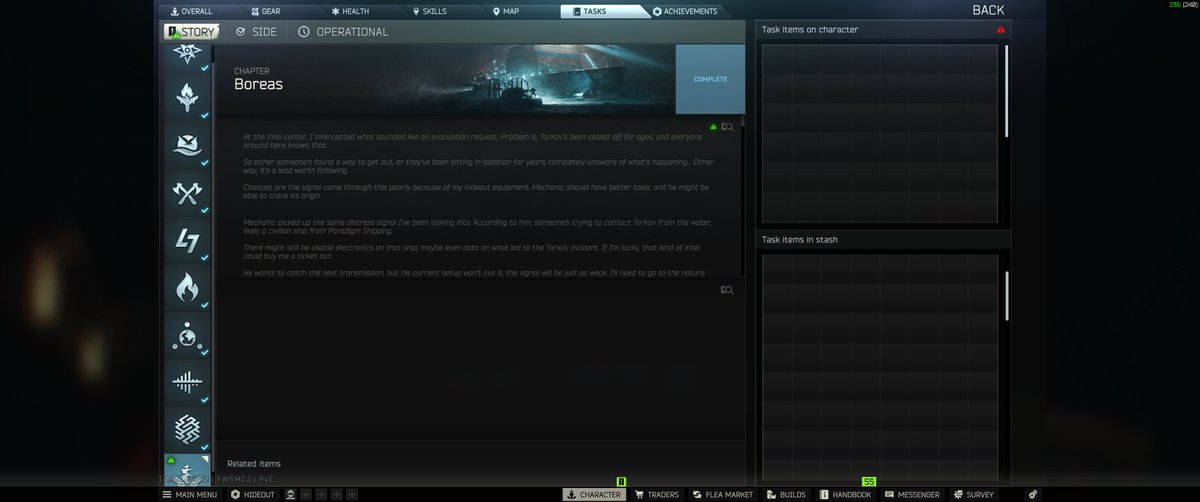Open the Handbook
Screen dimensions: 1200x502
tap(846, 494)
